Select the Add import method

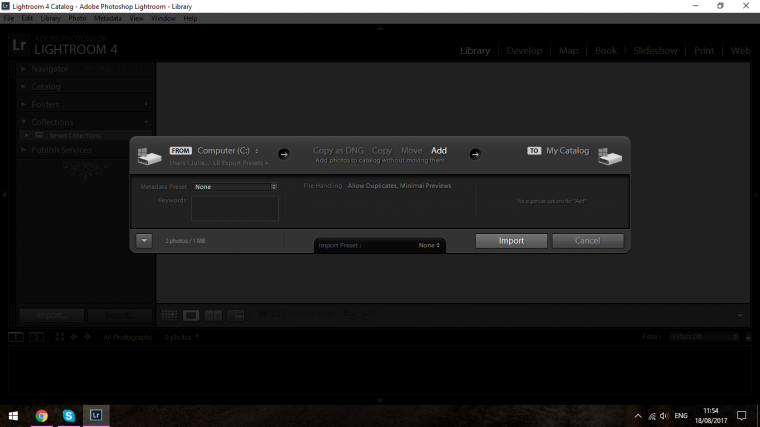point(439,151)
